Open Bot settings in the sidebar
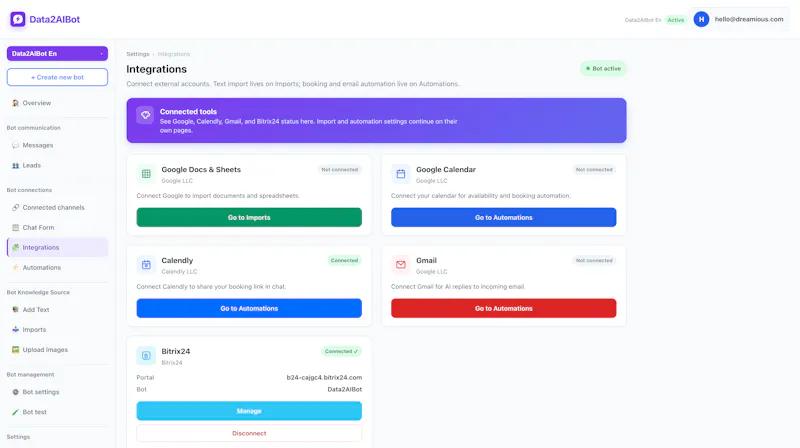The image size is (800, 448). [57, 392]
